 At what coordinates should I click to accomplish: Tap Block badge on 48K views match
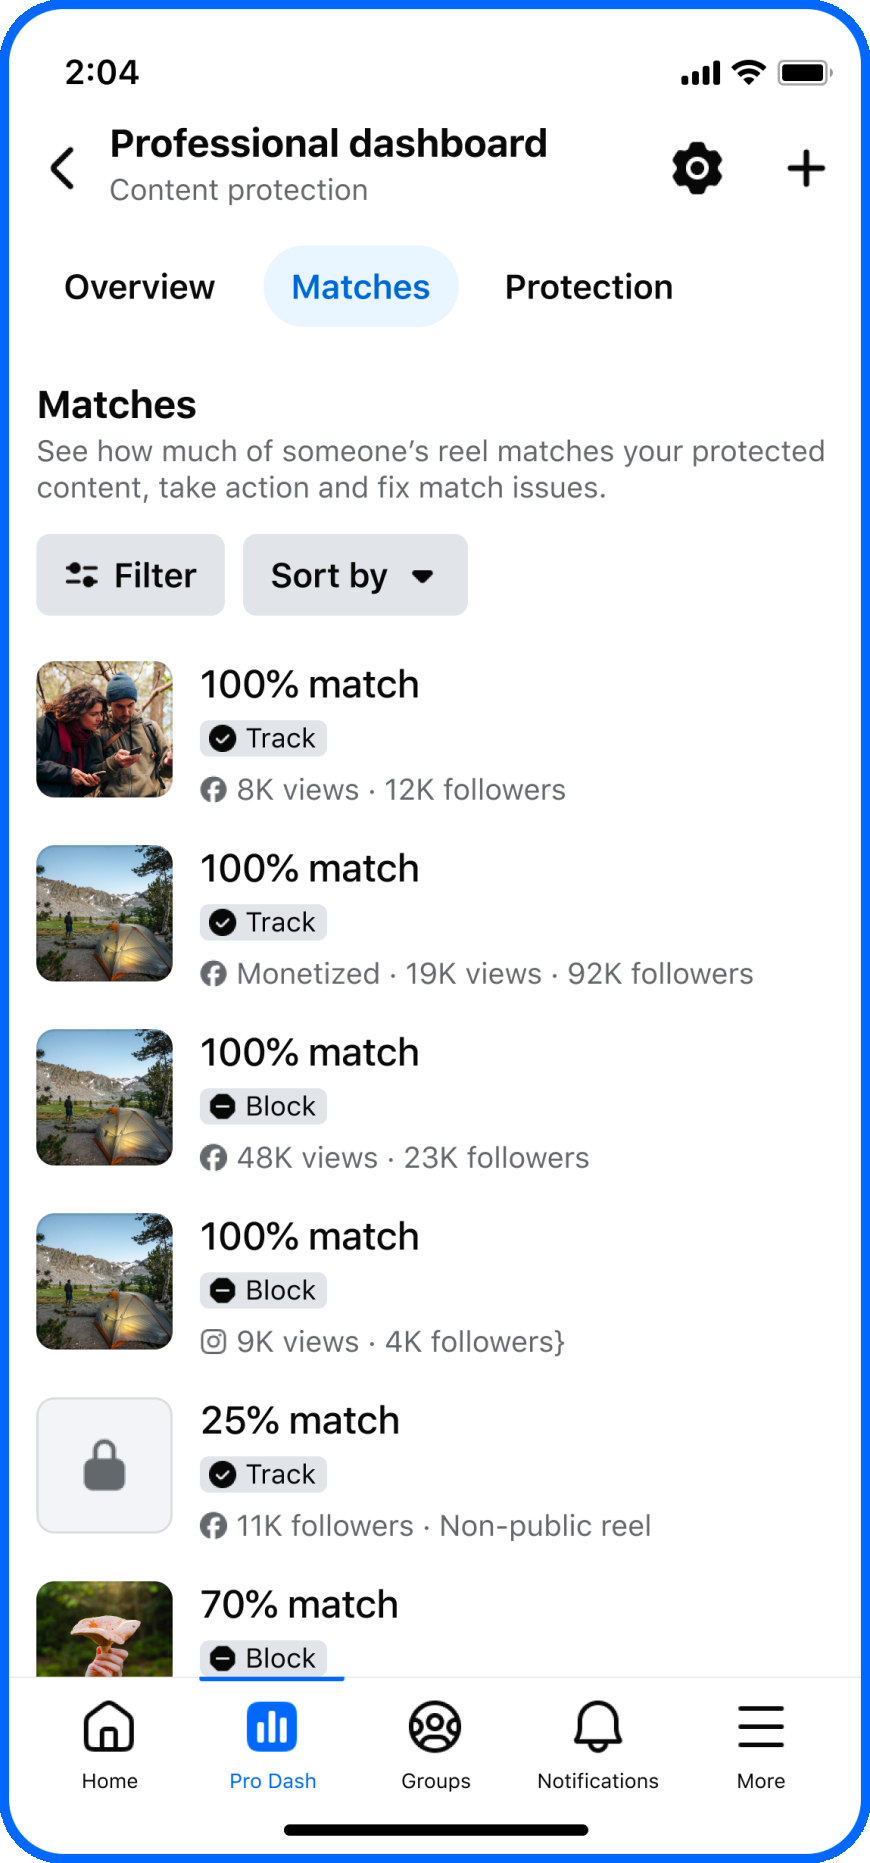(264, 1106)
